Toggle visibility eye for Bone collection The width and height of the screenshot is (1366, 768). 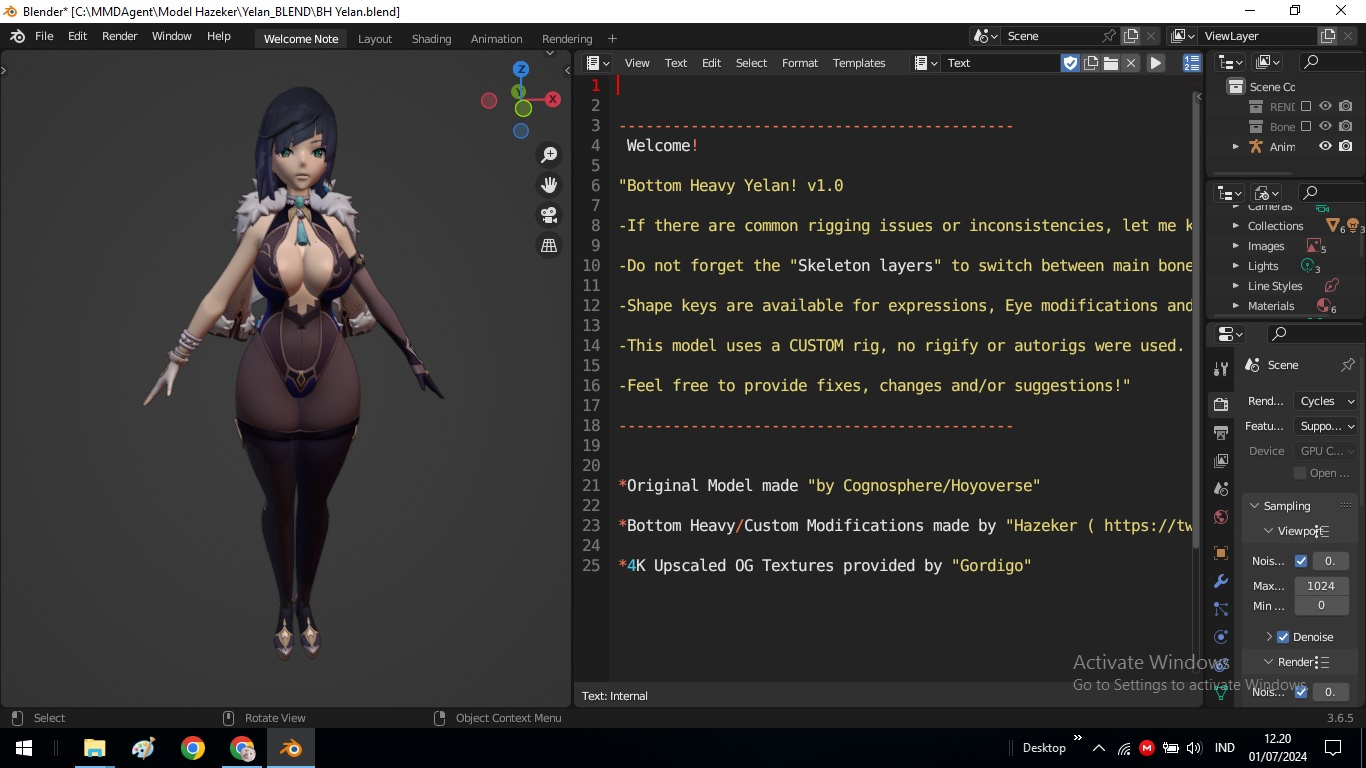tap(1325, 126)
